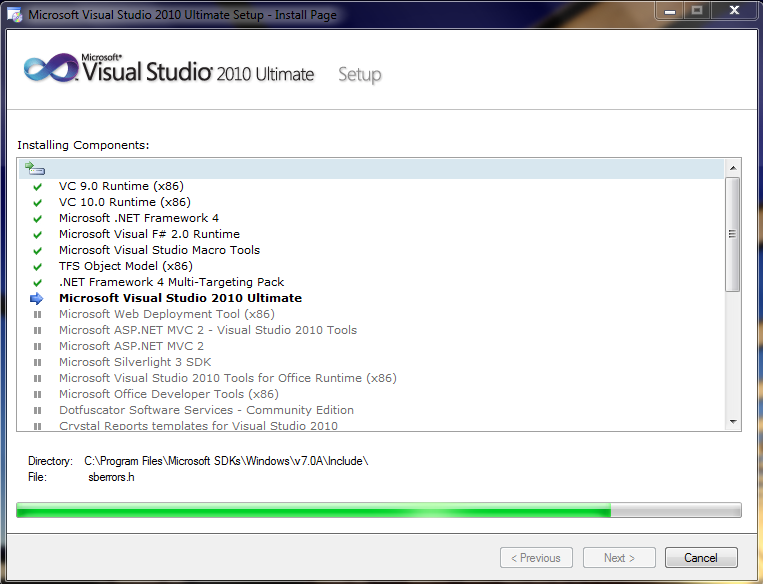The width and height of the screenshot is (763, 584).
Task: Click the green checkmark beside VC 9.0 Runtime (x86)
Action: click(37, 187)
